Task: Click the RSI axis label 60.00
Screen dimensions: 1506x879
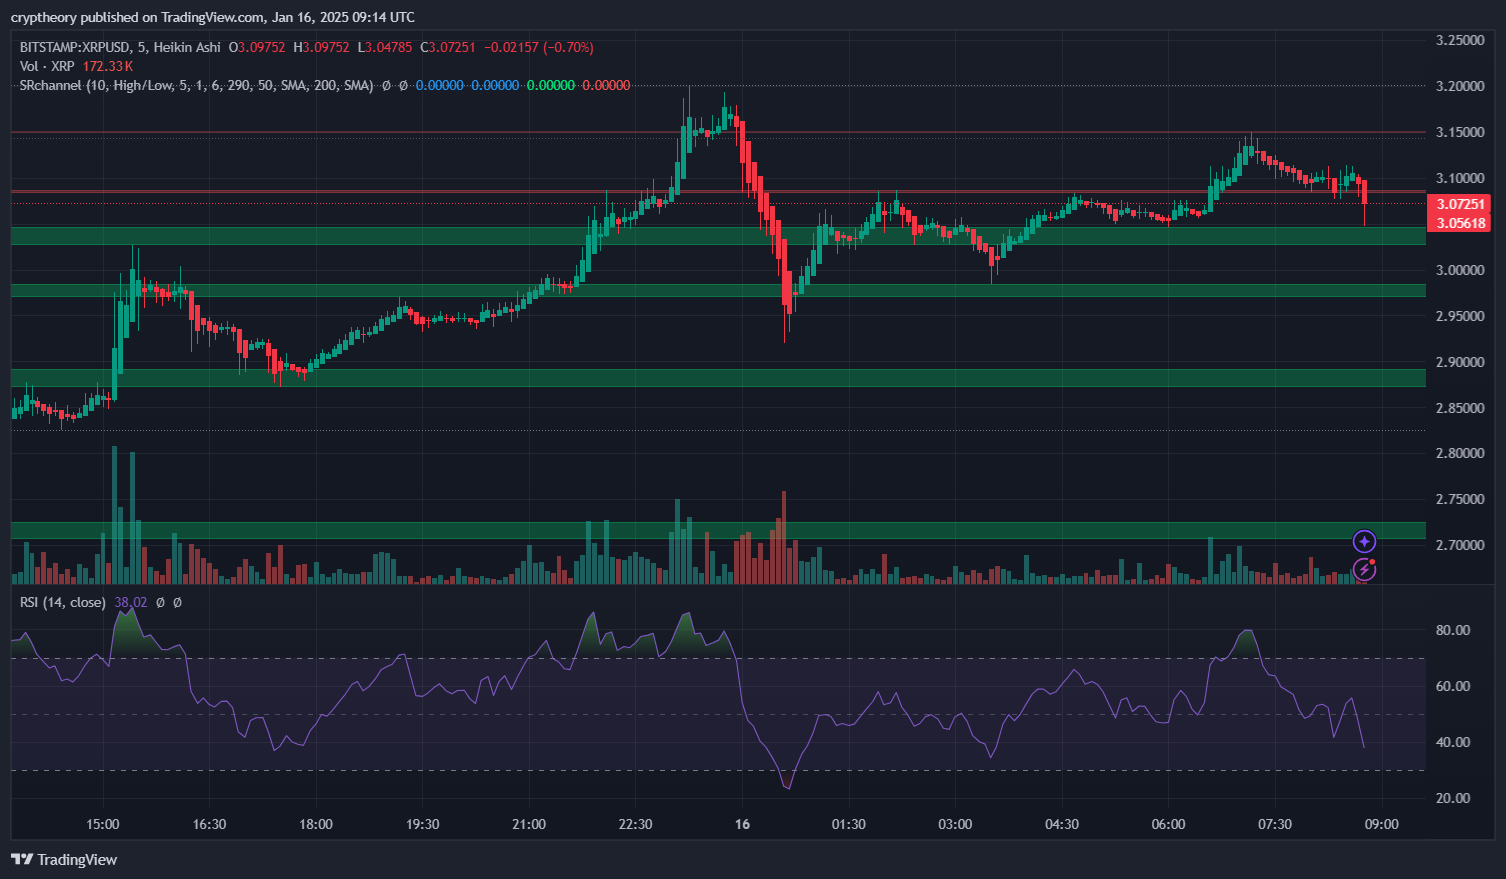Action: [x=1453, y=686]
